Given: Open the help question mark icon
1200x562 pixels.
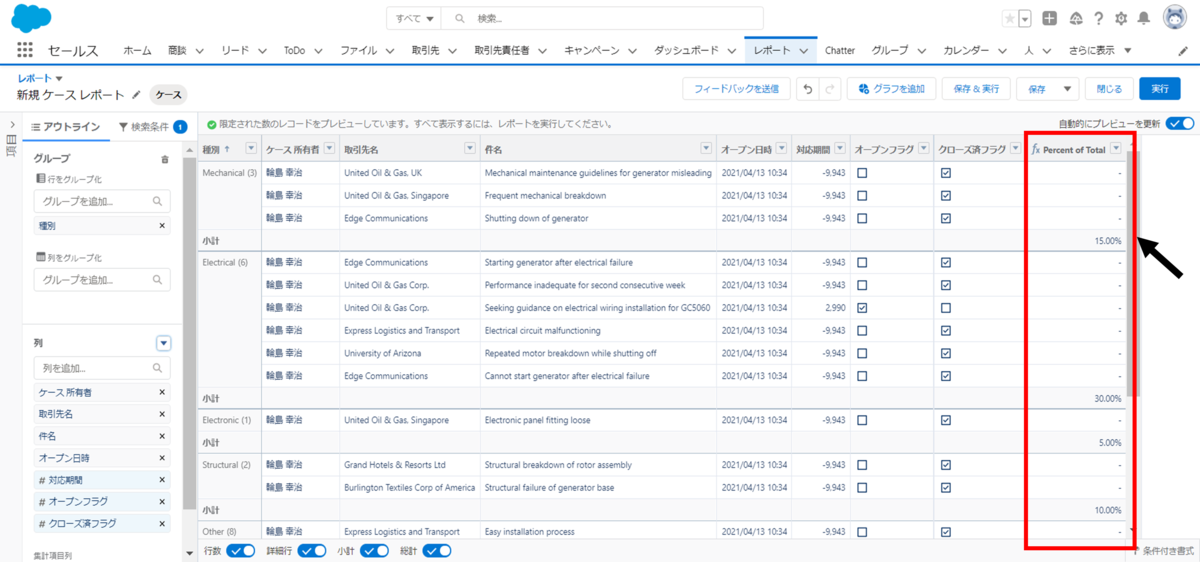Looking at the screenshot, I should (1098, 18).
